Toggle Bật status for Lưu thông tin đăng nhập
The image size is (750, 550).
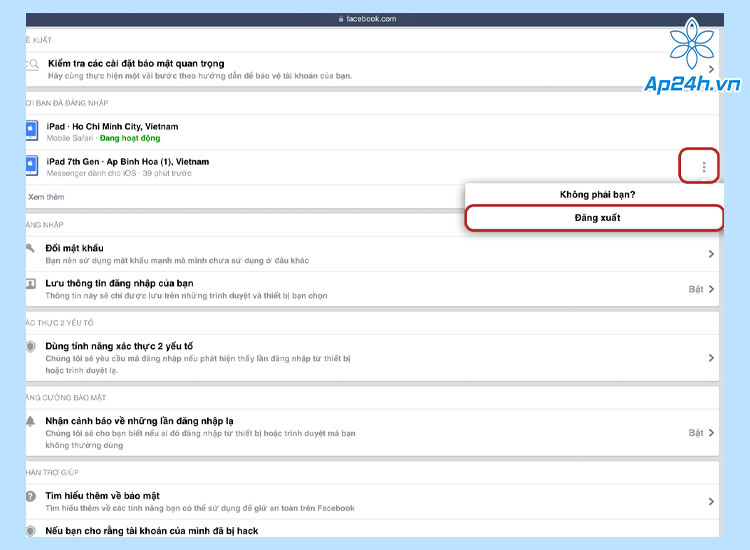695,289
